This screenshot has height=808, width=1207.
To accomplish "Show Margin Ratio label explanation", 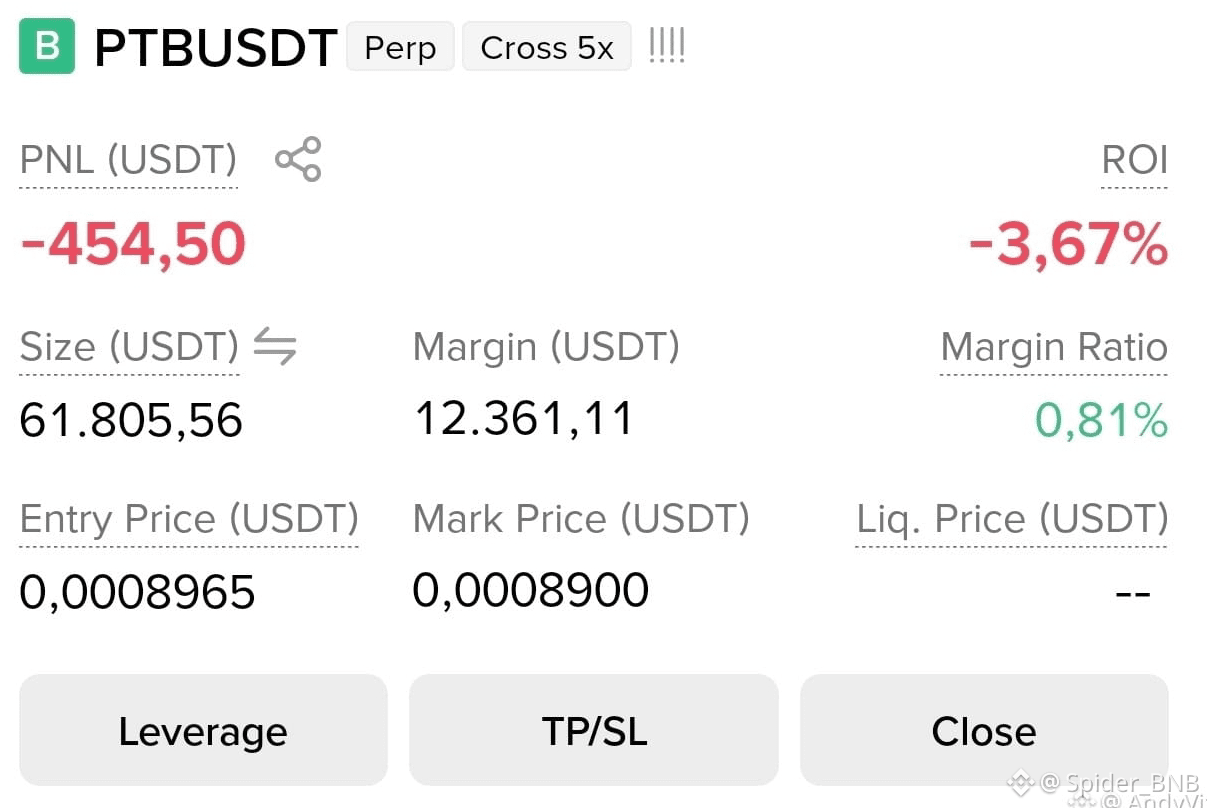I will (1054, 347).
